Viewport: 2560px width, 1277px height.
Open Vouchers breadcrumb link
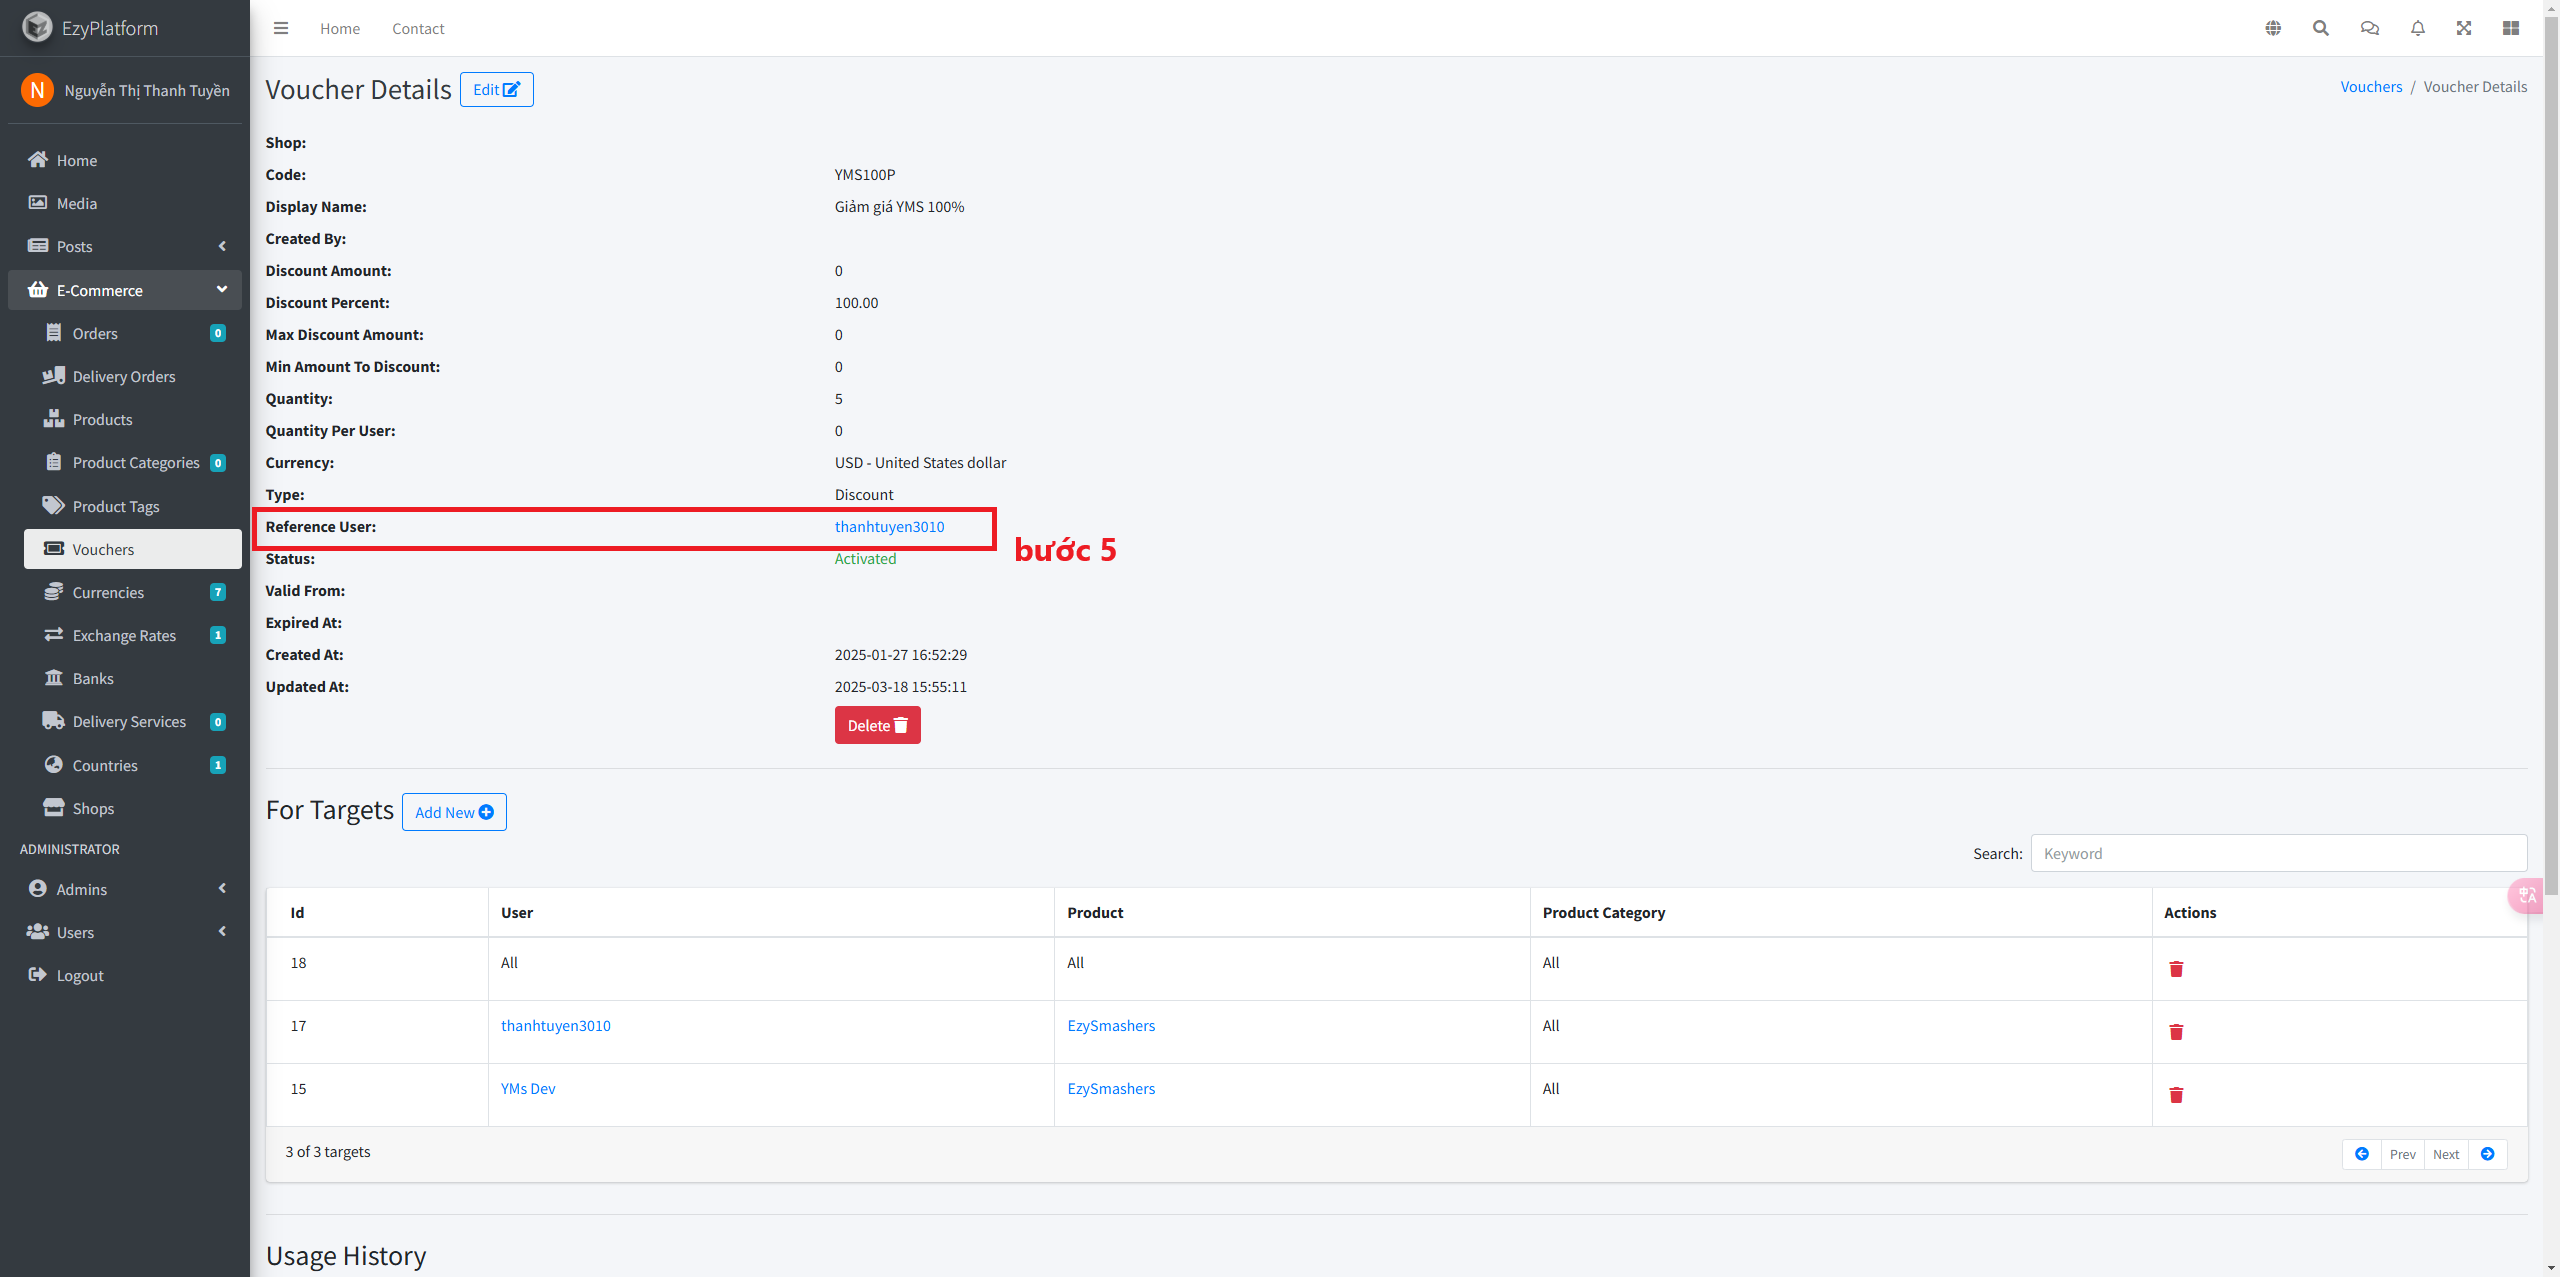pos(2371,87)
